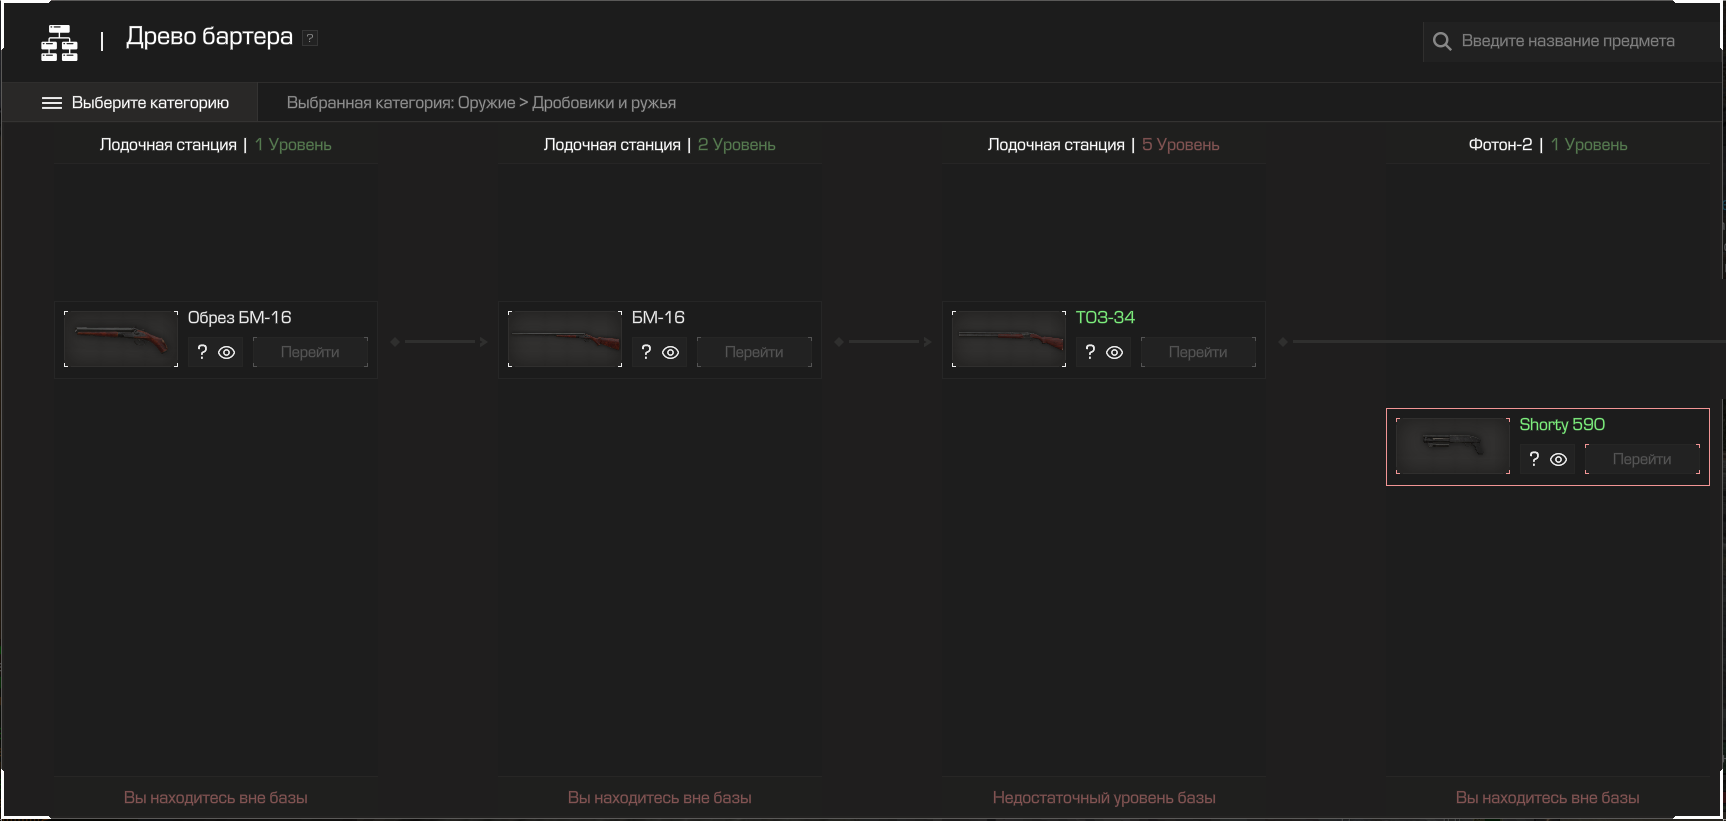Viewport: 1726px width, 821px height.
Task: Click the question mark icon for Обрез БМ-16
Action: pos(202,352)
